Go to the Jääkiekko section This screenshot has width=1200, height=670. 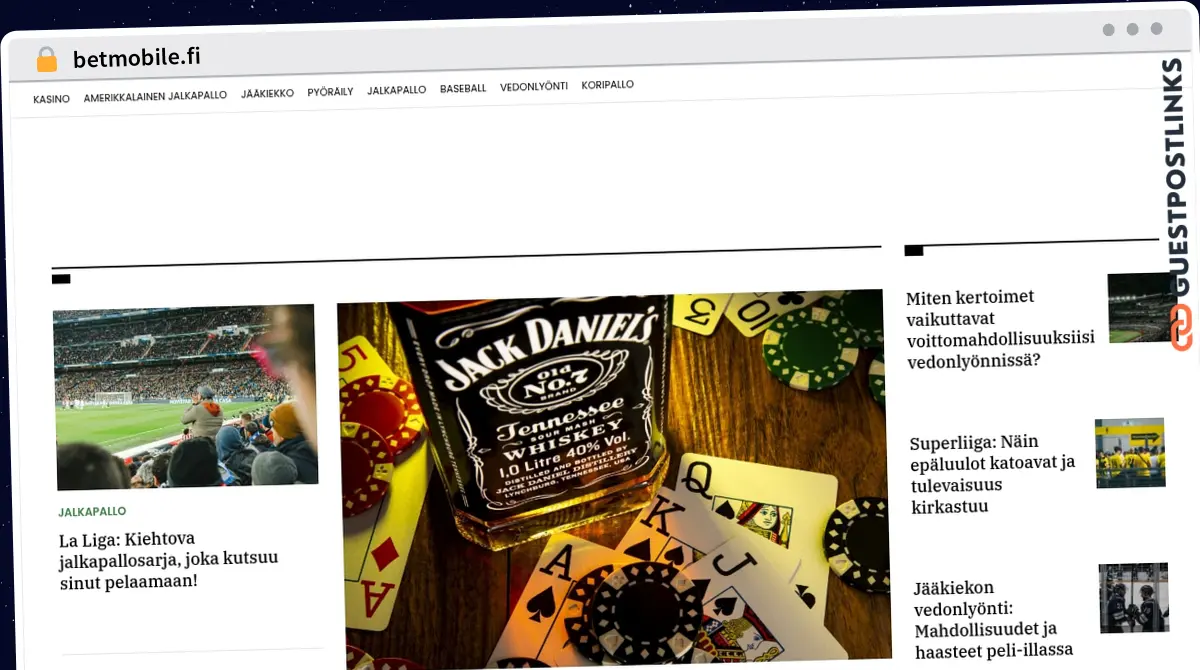click(x=267, y=93)
